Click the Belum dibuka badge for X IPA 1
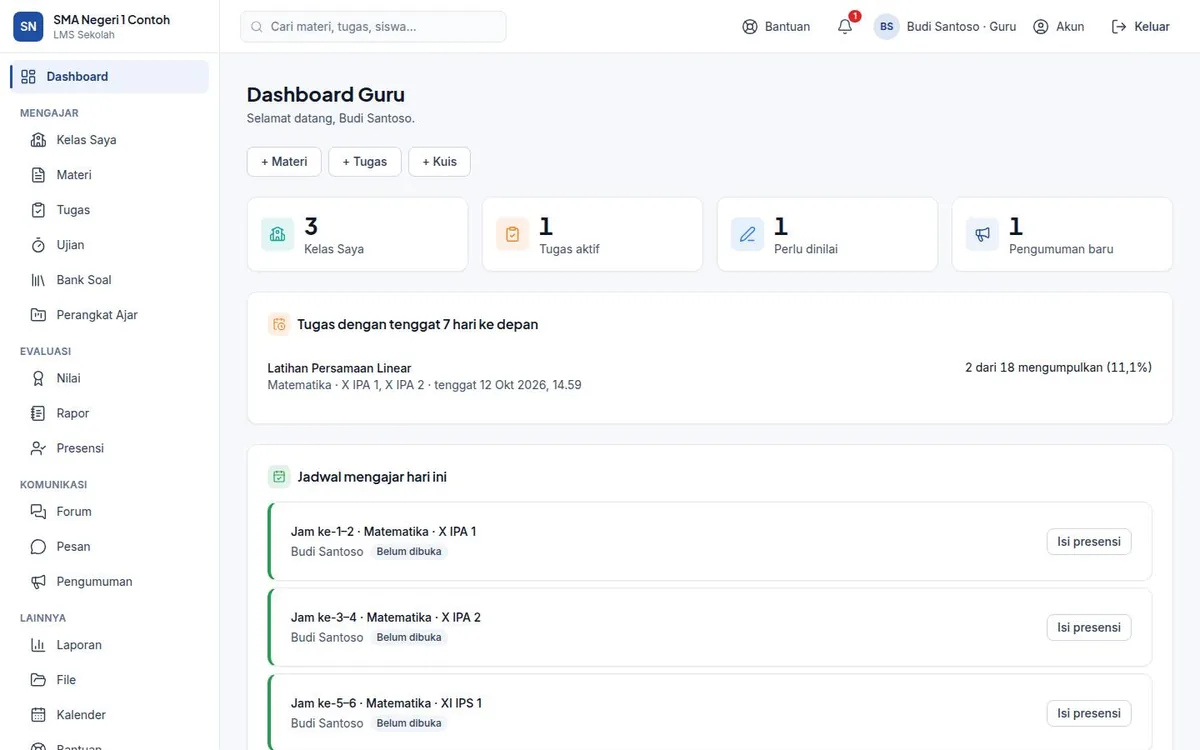The image size is (1200, 750). point(409,552)
